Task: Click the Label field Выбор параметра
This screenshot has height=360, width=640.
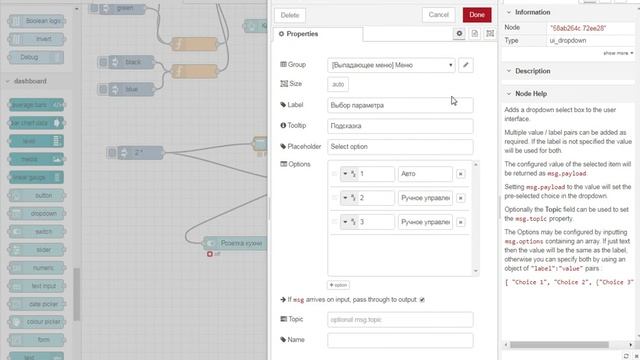Action: pyautogui.click(x=400, y=105)
